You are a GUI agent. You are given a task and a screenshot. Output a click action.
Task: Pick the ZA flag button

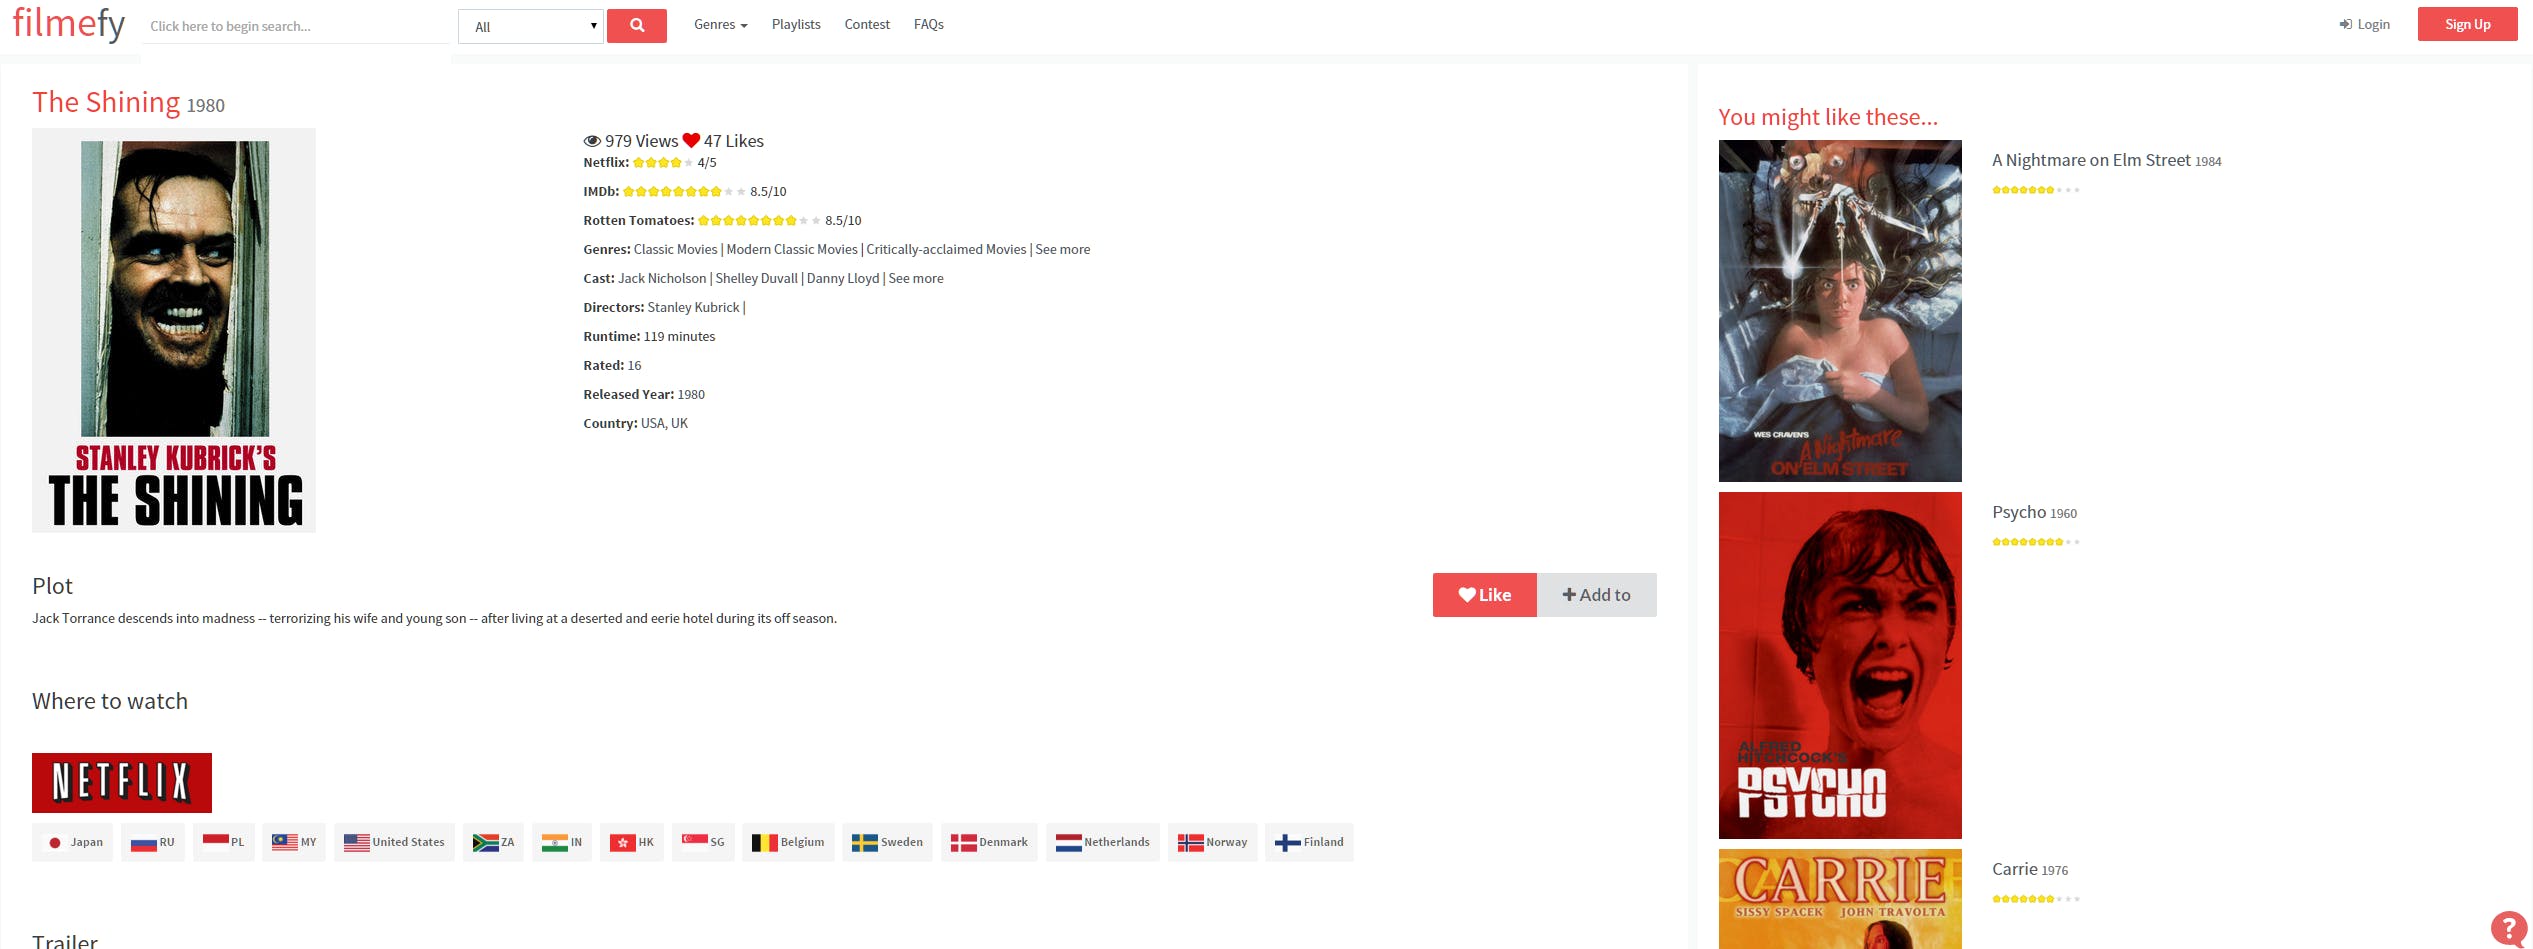[493, 842]
